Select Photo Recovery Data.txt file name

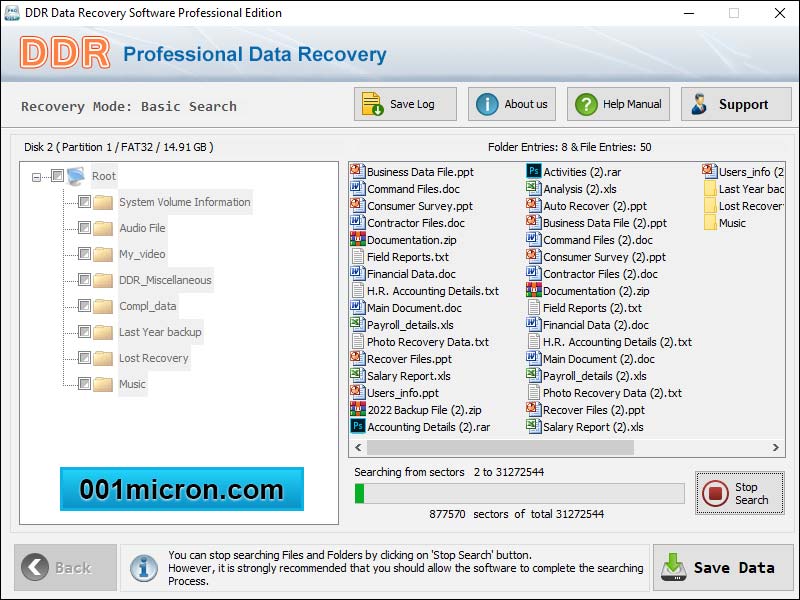point(428,342)
